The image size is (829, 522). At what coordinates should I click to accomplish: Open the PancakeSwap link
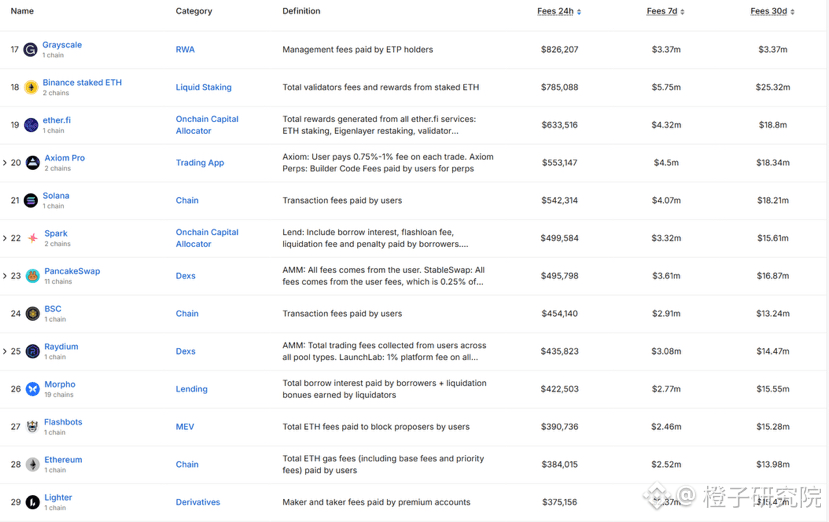(72, 271)
